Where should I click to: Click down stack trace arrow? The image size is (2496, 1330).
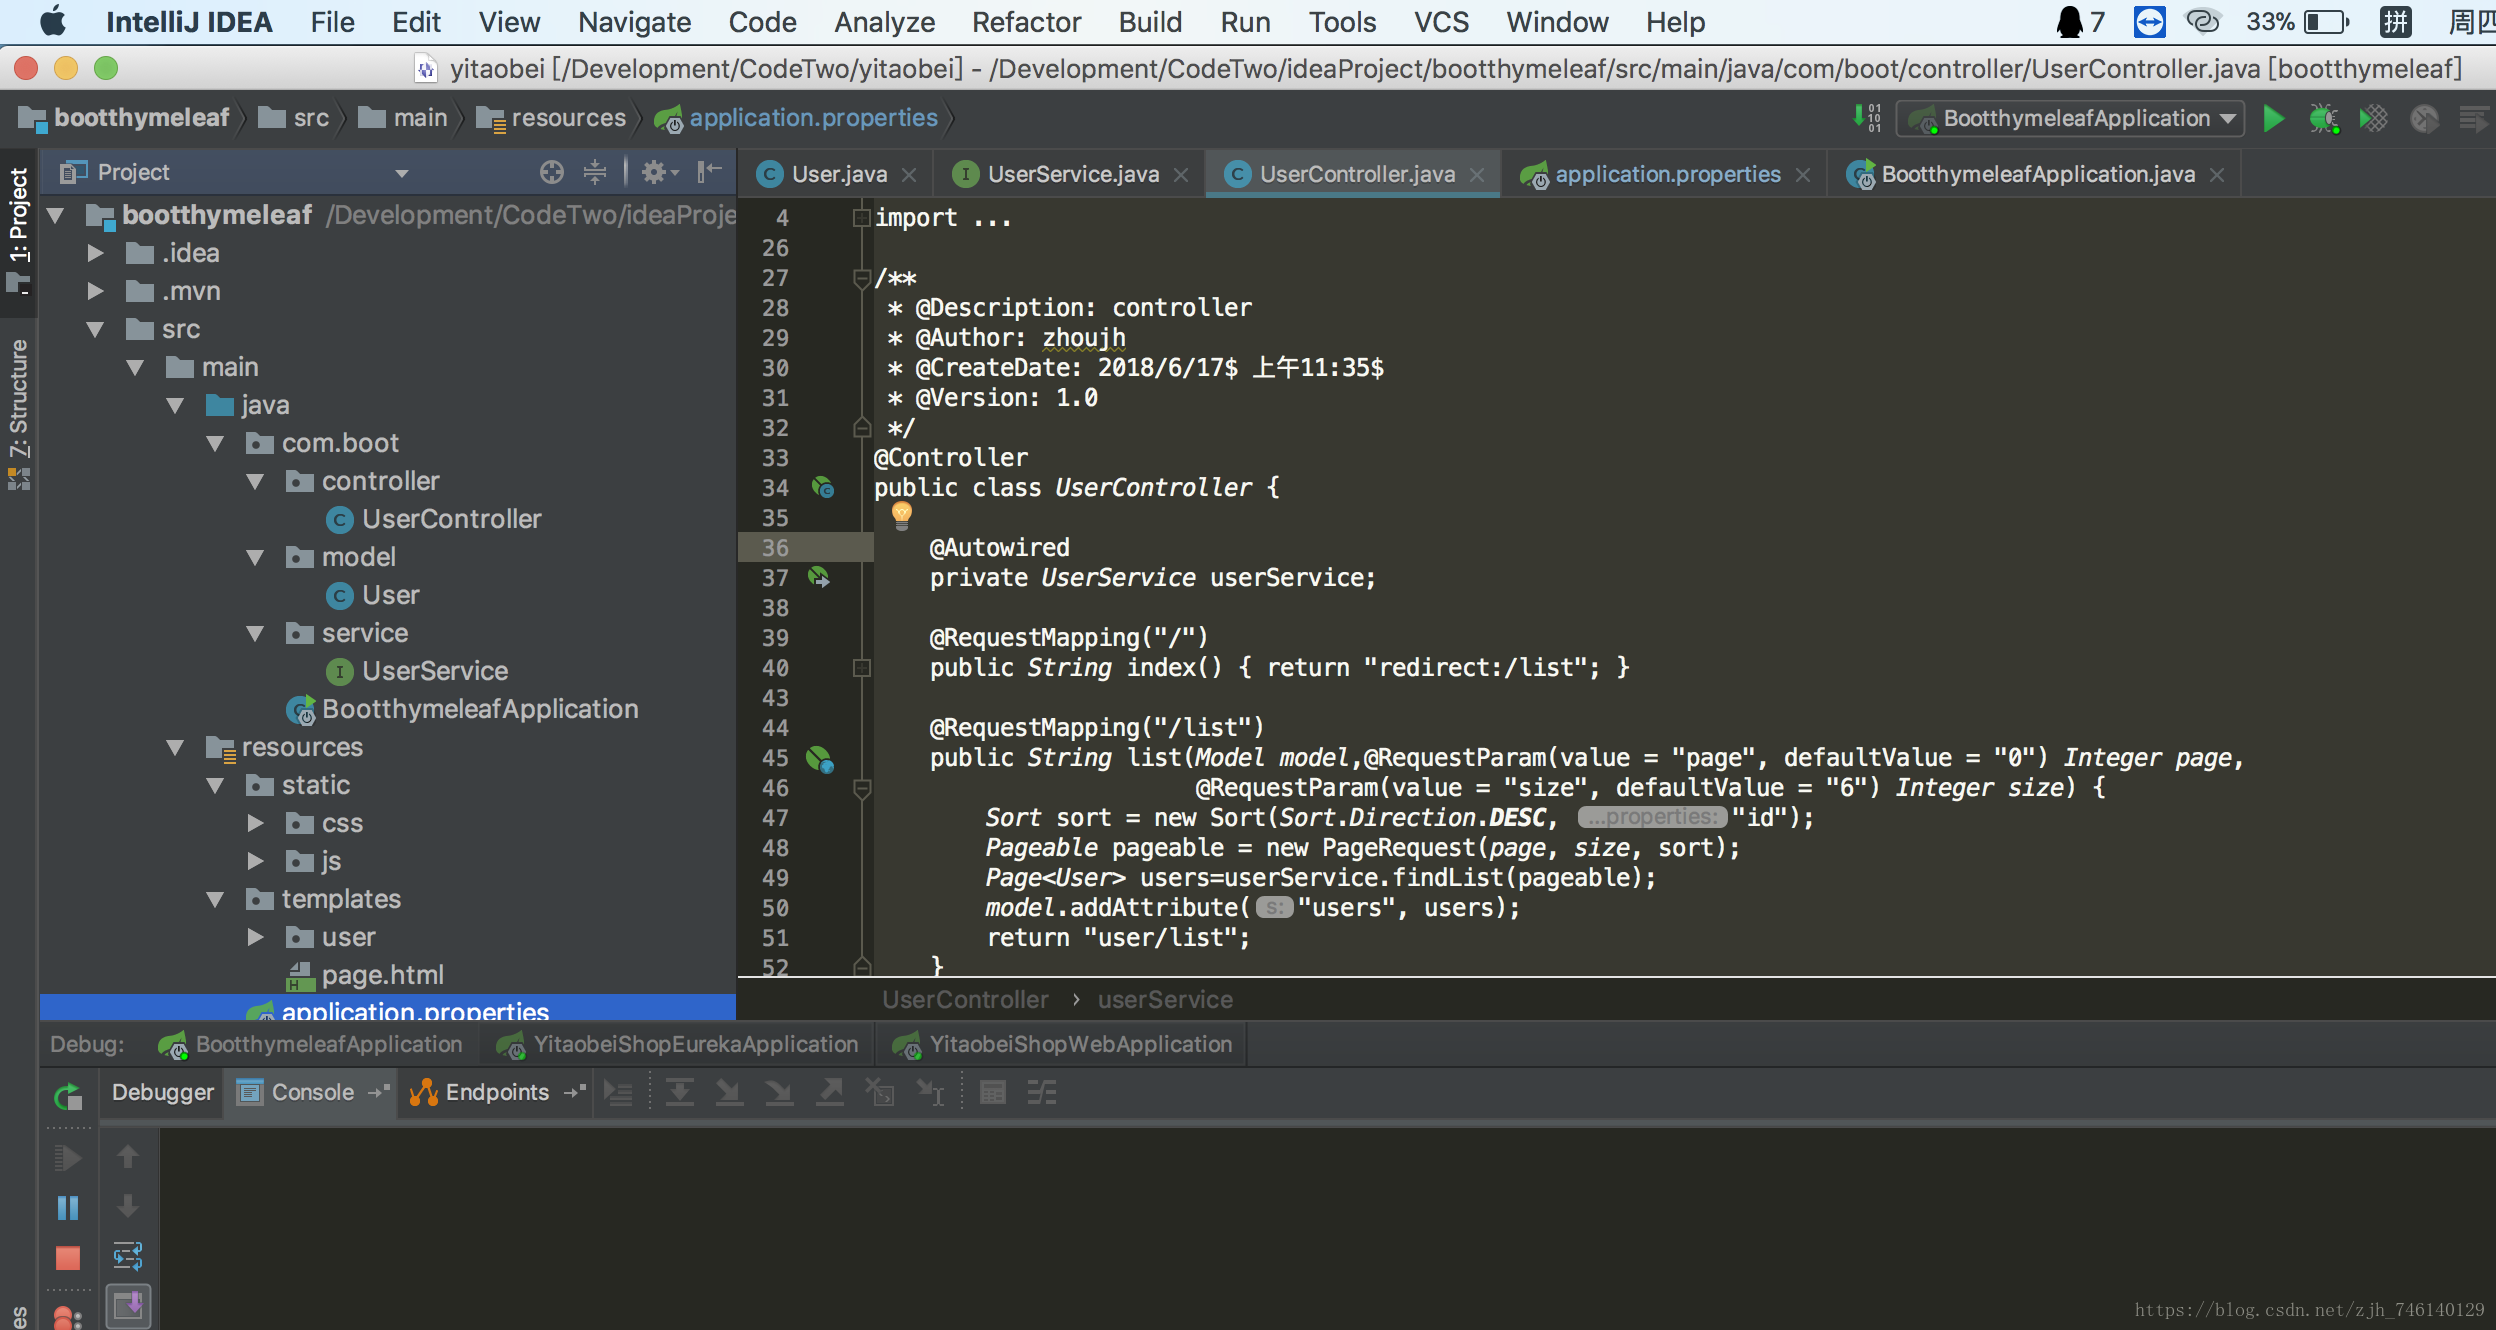(x=127, y=1207)
